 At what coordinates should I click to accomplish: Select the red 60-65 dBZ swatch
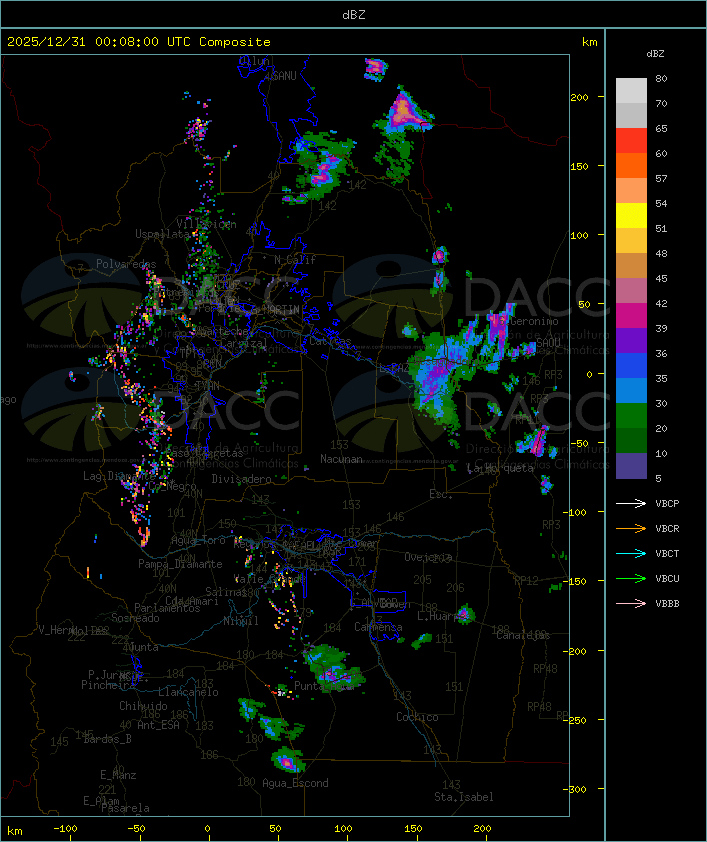pyautogui.click(x=631, y=141)
